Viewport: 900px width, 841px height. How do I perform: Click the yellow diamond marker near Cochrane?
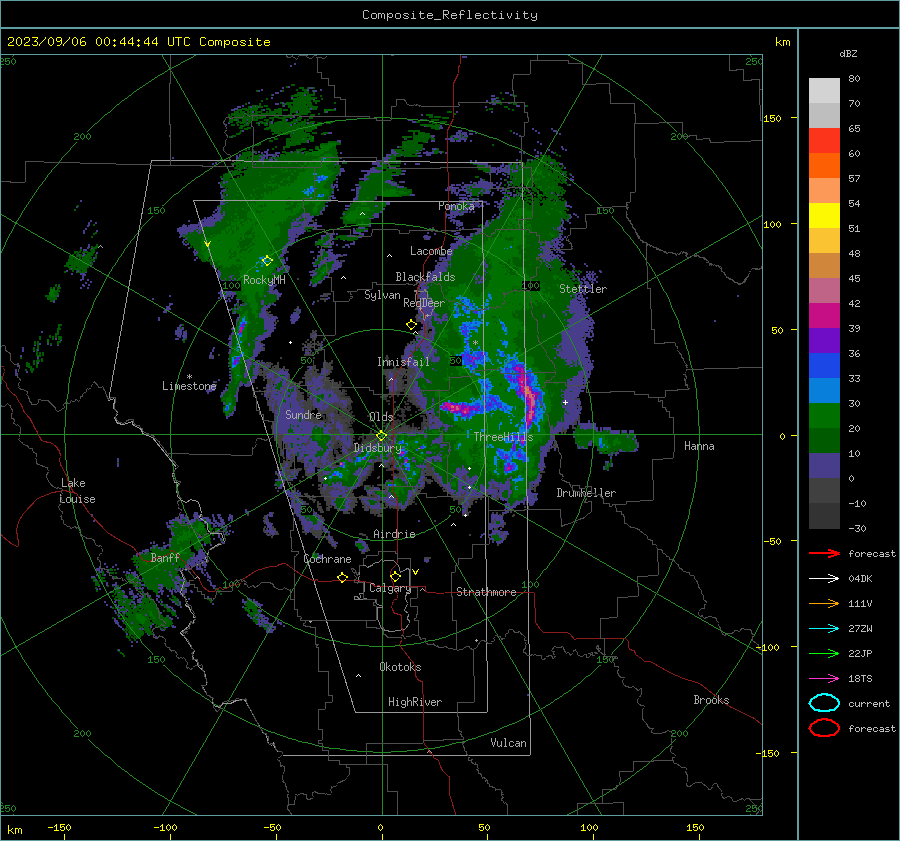[x=343, y=577]
